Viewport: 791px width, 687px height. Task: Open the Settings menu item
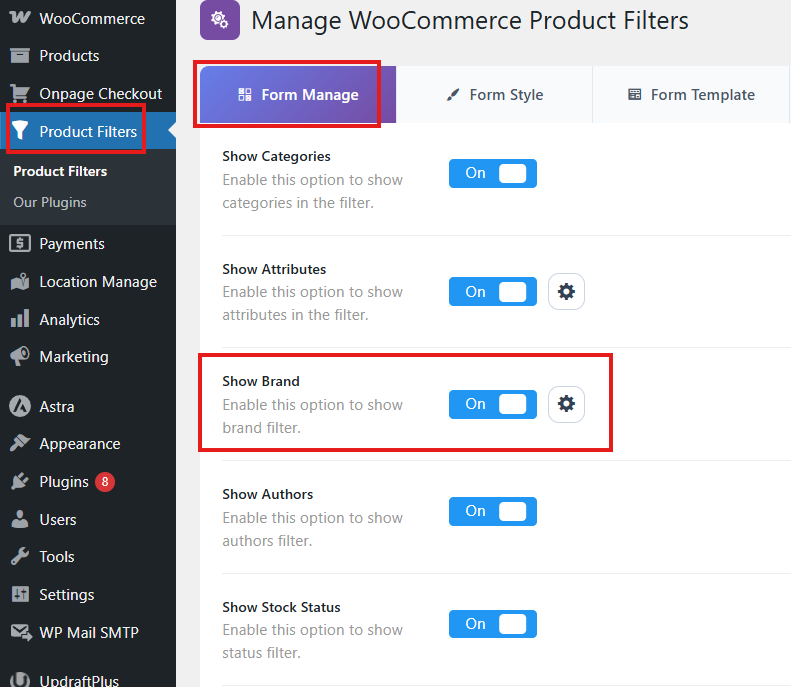point(88,594)
